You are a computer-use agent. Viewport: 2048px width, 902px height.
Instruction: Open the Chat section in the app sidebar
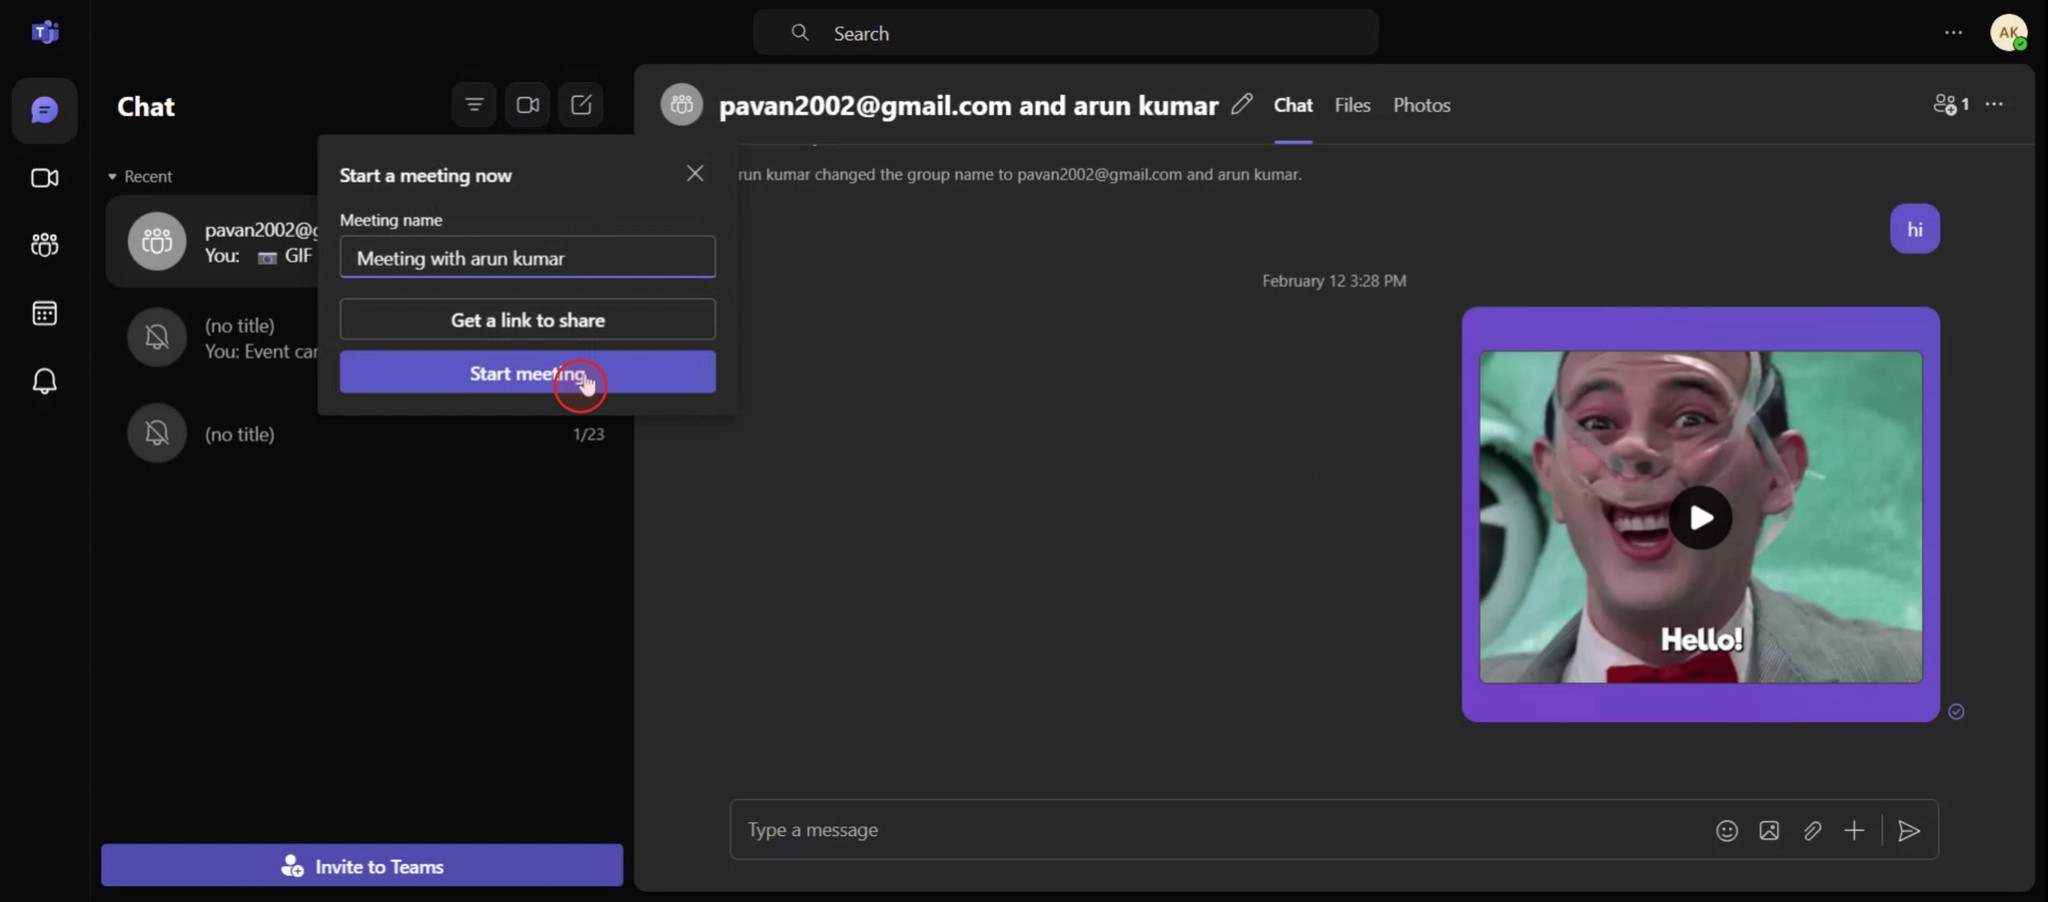tap(44, 110)
